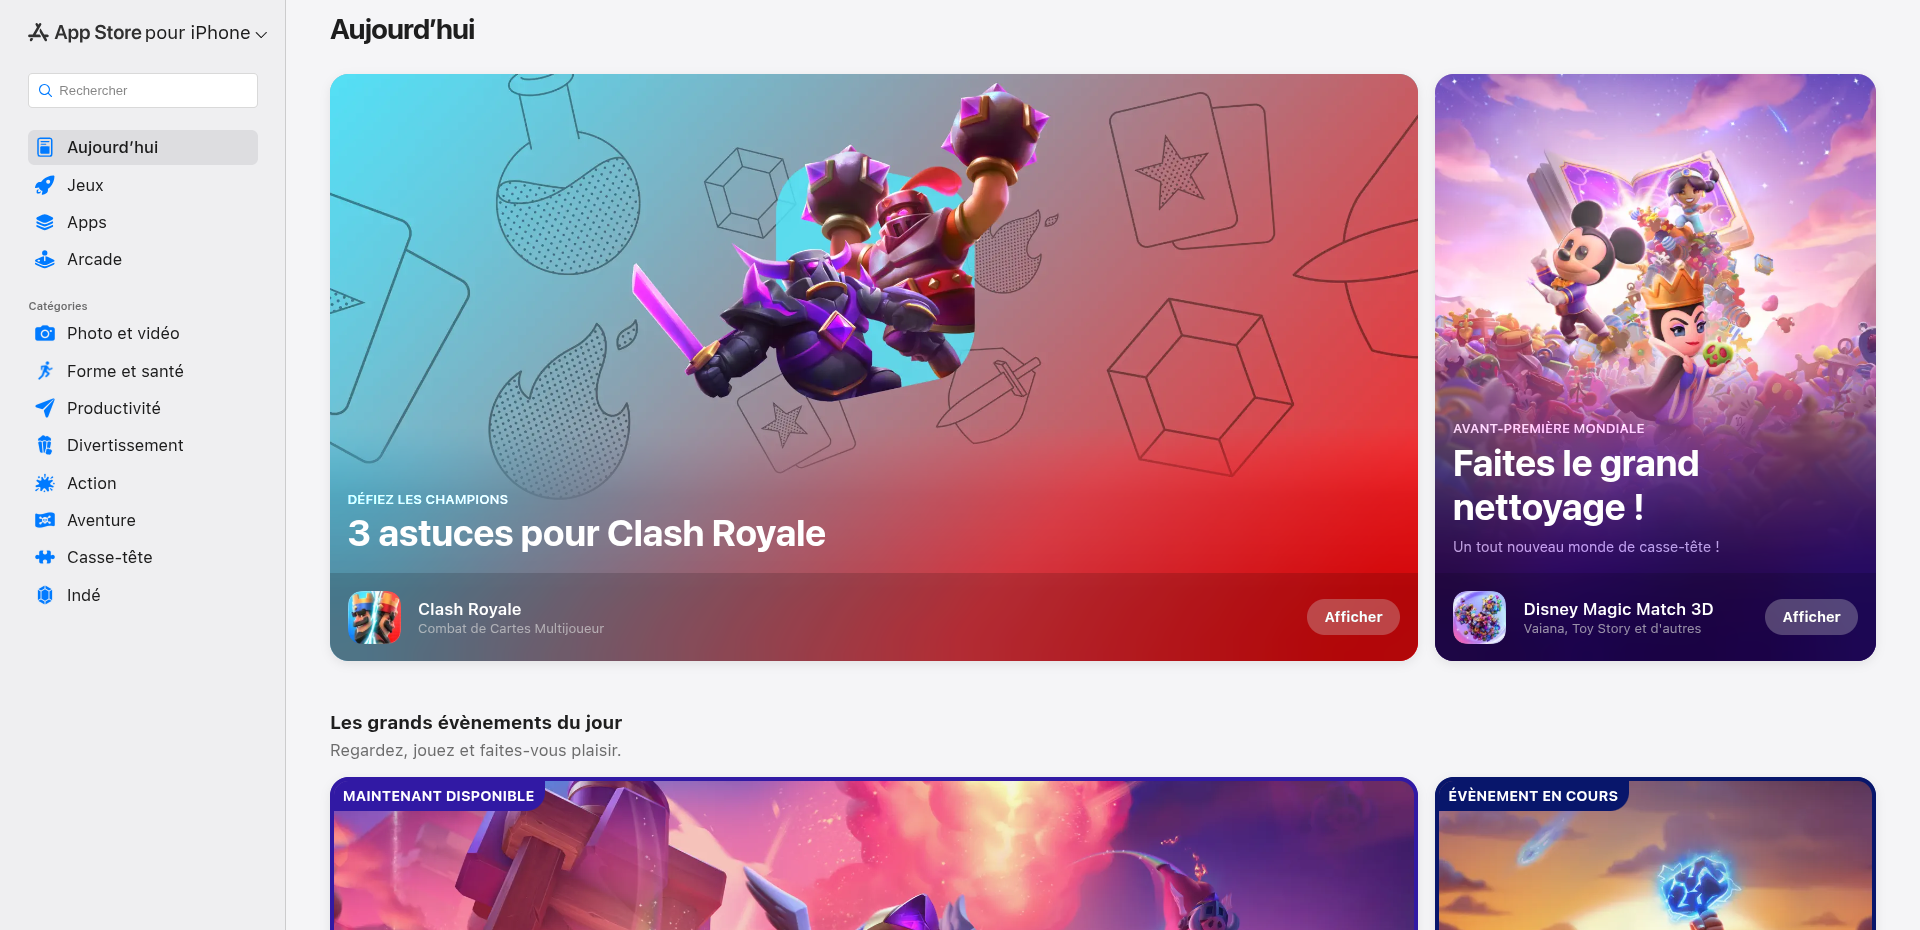Expand the App Store pour iPhone platform dropdown
Viewport: 1920px width, 930px height.
(148, 33)
